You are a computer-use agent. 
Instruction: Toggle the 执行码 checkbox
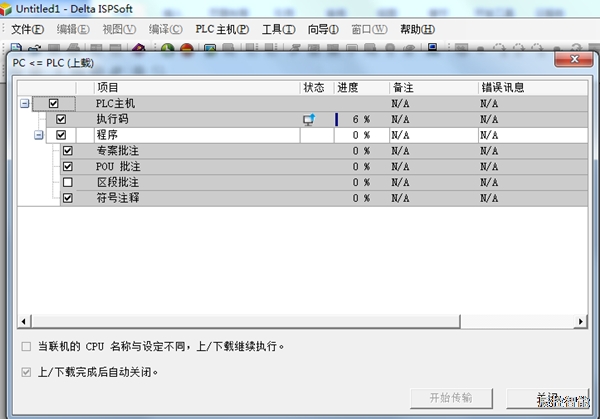tap(61, 119)
